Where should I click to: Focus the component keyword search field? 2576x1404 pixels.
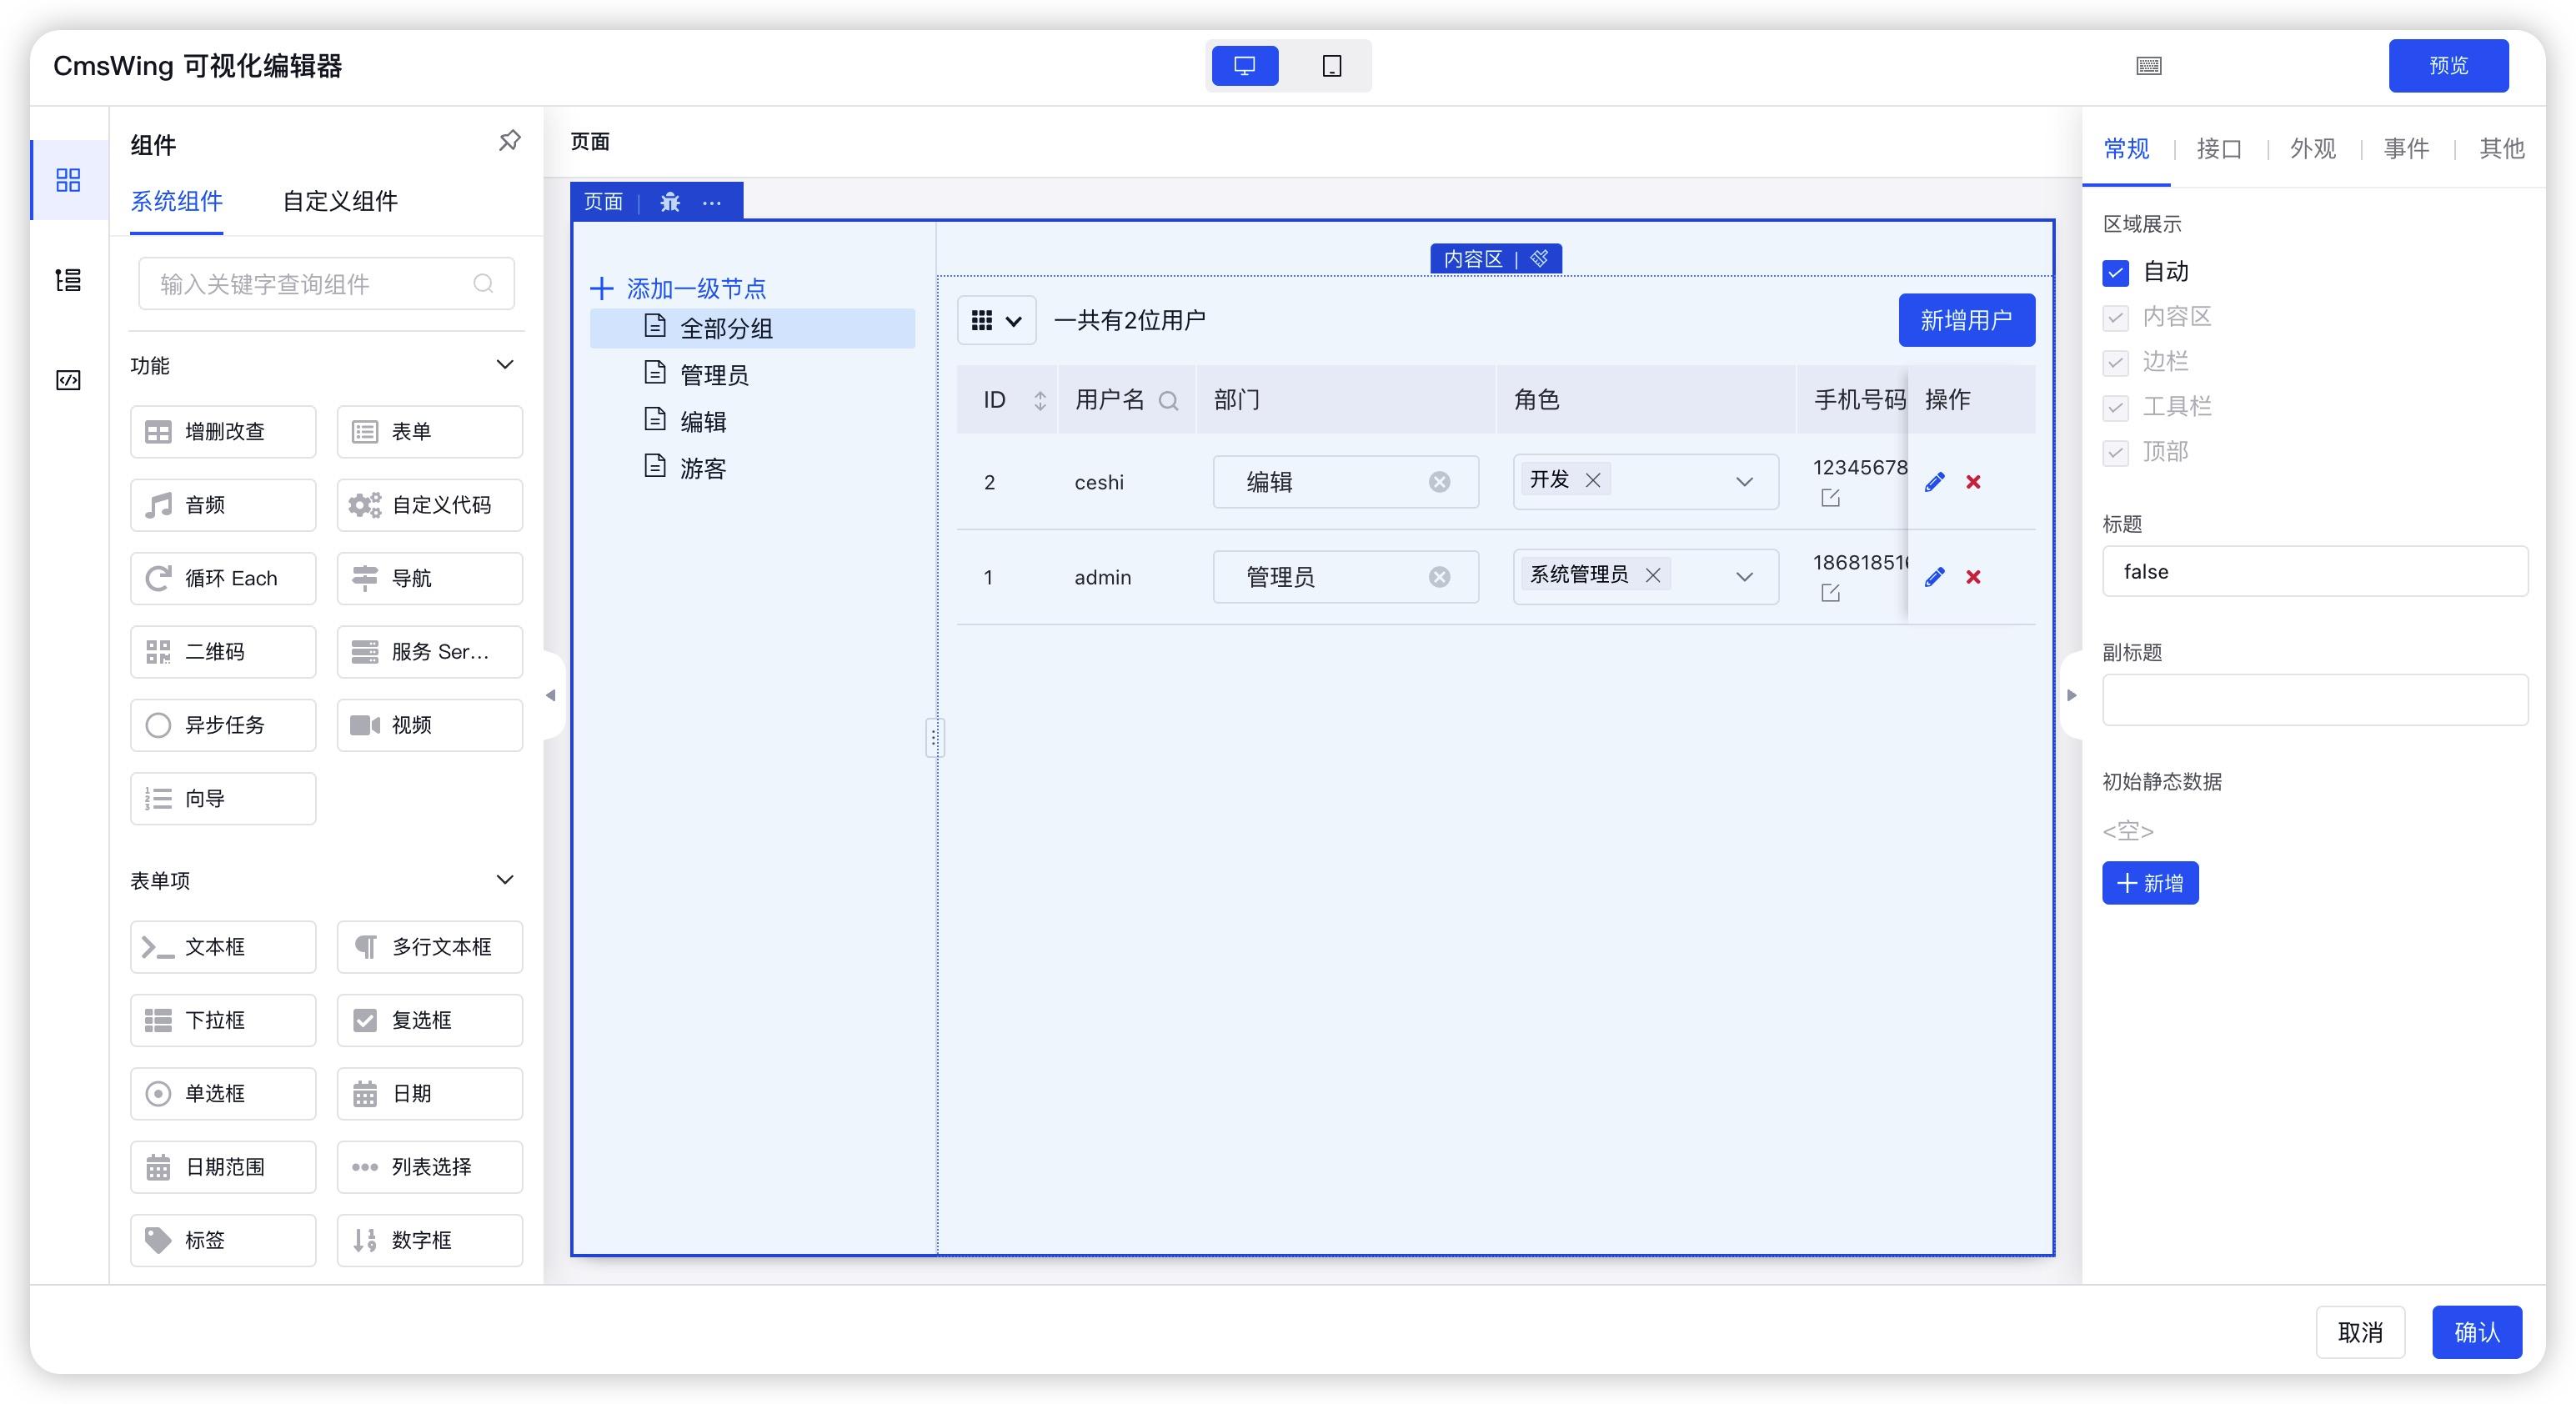(326, 284)
